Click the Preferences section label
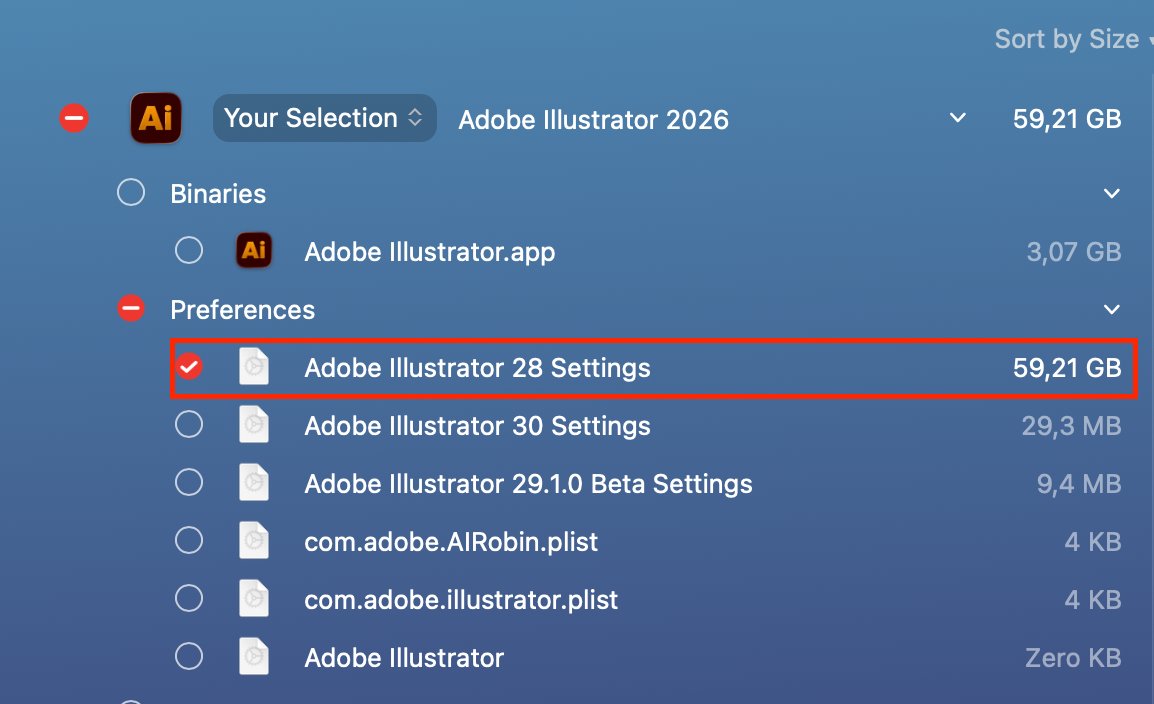Image resolution: width=1154 pixels, height=704 pixels. 242,310
